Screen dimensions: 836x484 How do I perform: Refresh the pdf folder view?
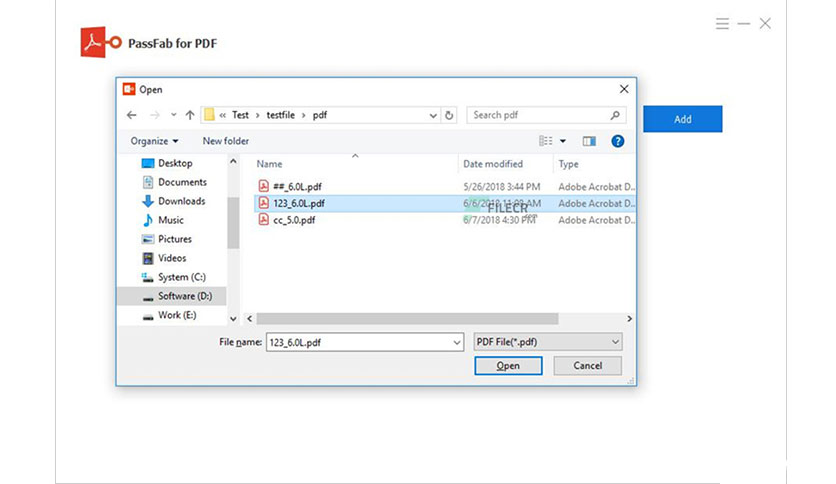[x=449, y=115]
